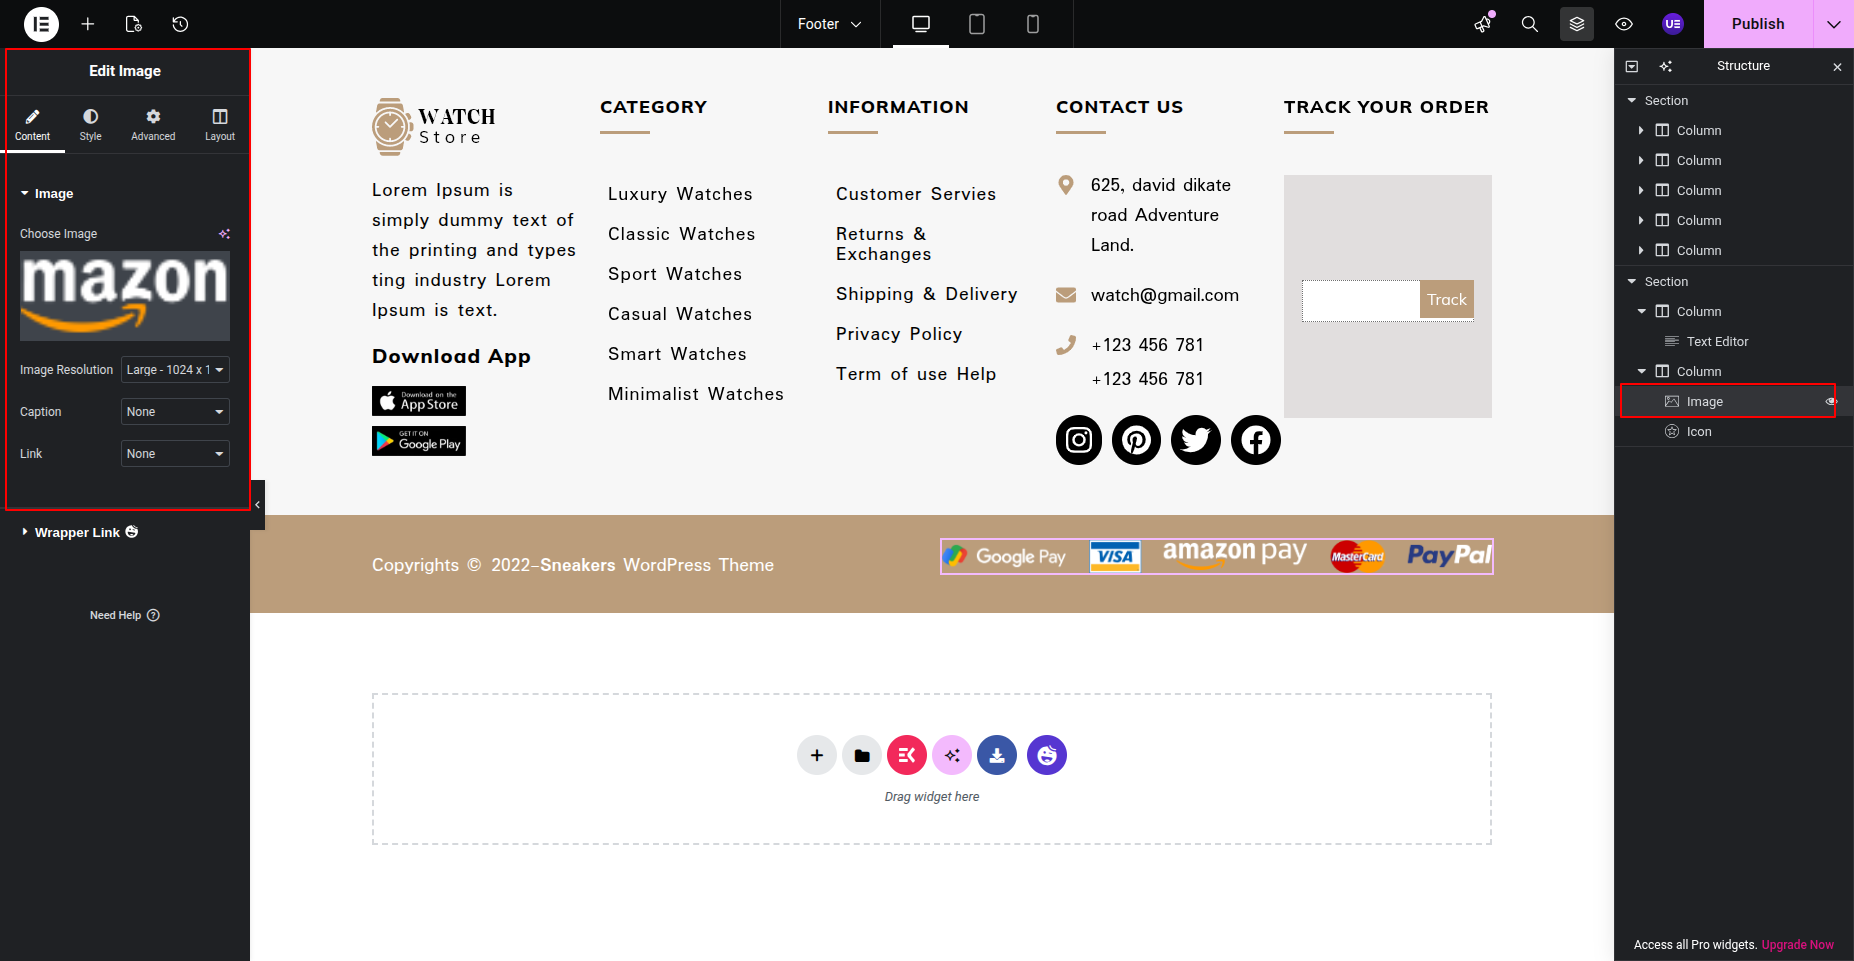Click the Publish button

[x=1757, y=24]
